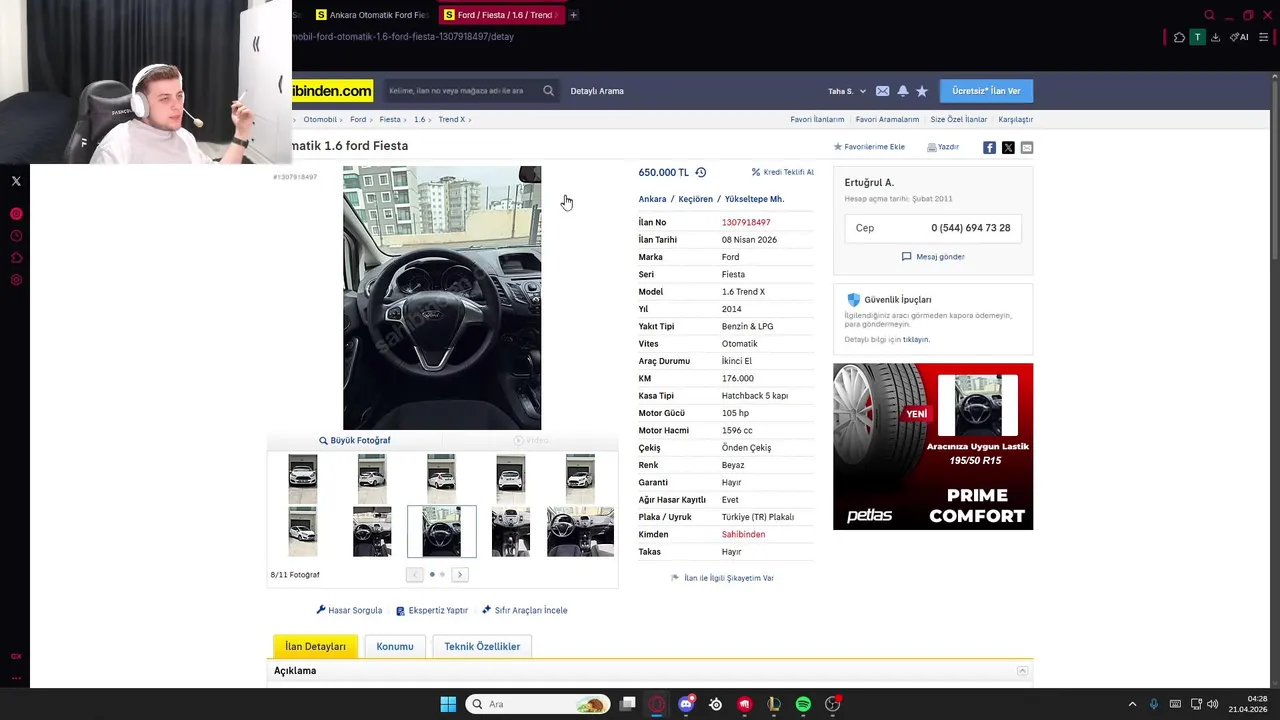Screen dimensions: 1280x720
Task: Click Keçiören location link
Action: click(x=696, y=199)
